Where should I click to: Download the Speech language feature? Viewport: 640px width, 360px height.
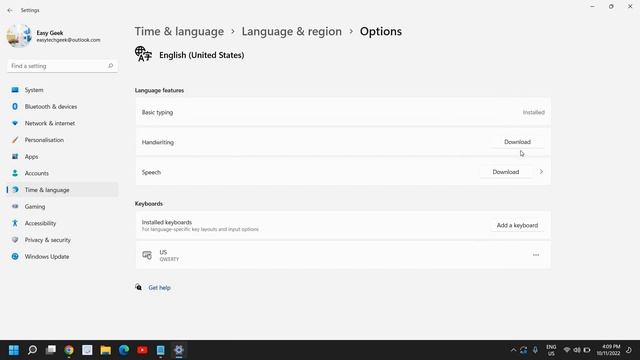coord(505,172)
